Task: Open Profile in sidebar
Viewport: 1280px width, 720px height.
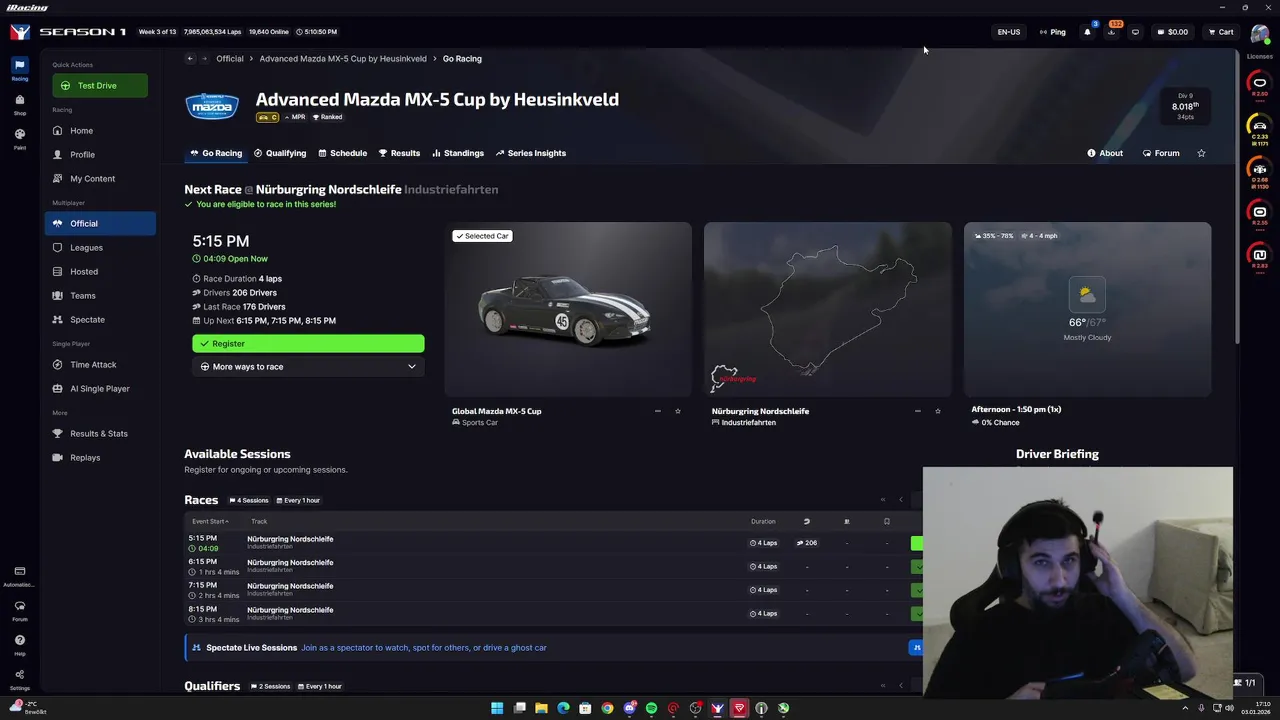Action: [x=100, y=155]
